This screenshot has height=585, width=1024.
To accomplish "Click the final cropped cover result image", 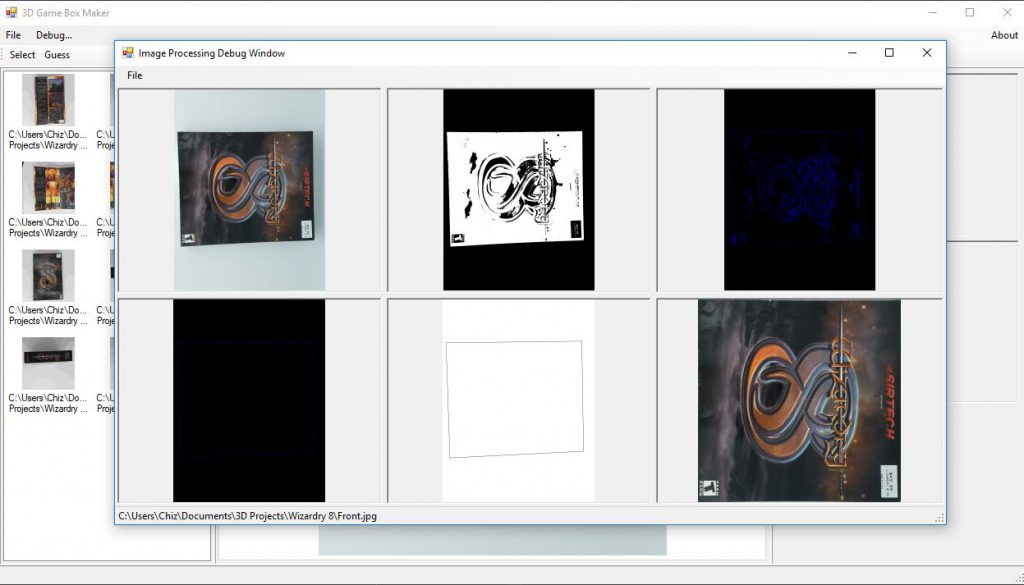I will [799, 400].
